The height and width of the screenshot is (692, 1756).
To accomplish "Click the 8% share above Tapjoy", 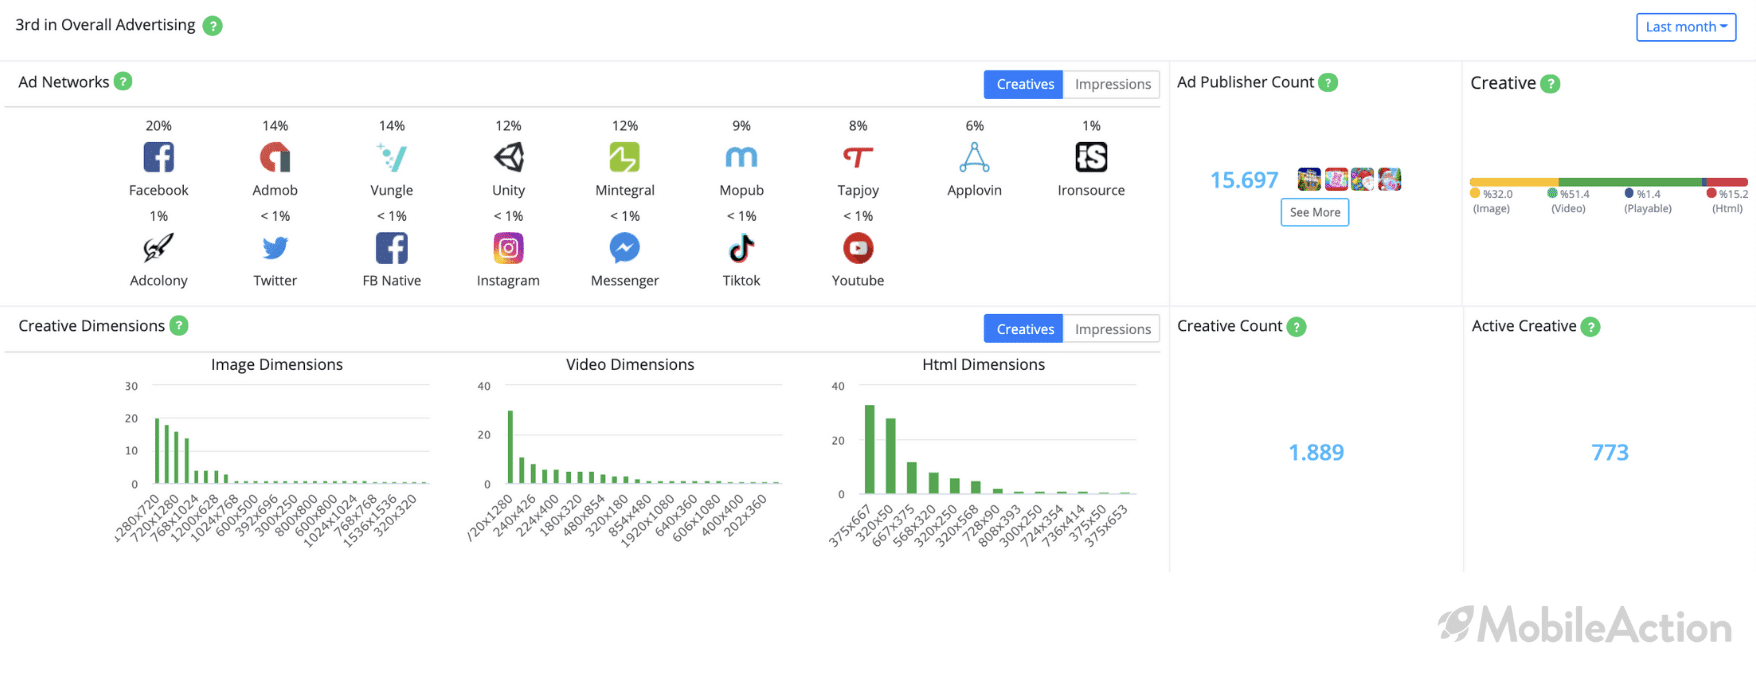I will 858,126.
